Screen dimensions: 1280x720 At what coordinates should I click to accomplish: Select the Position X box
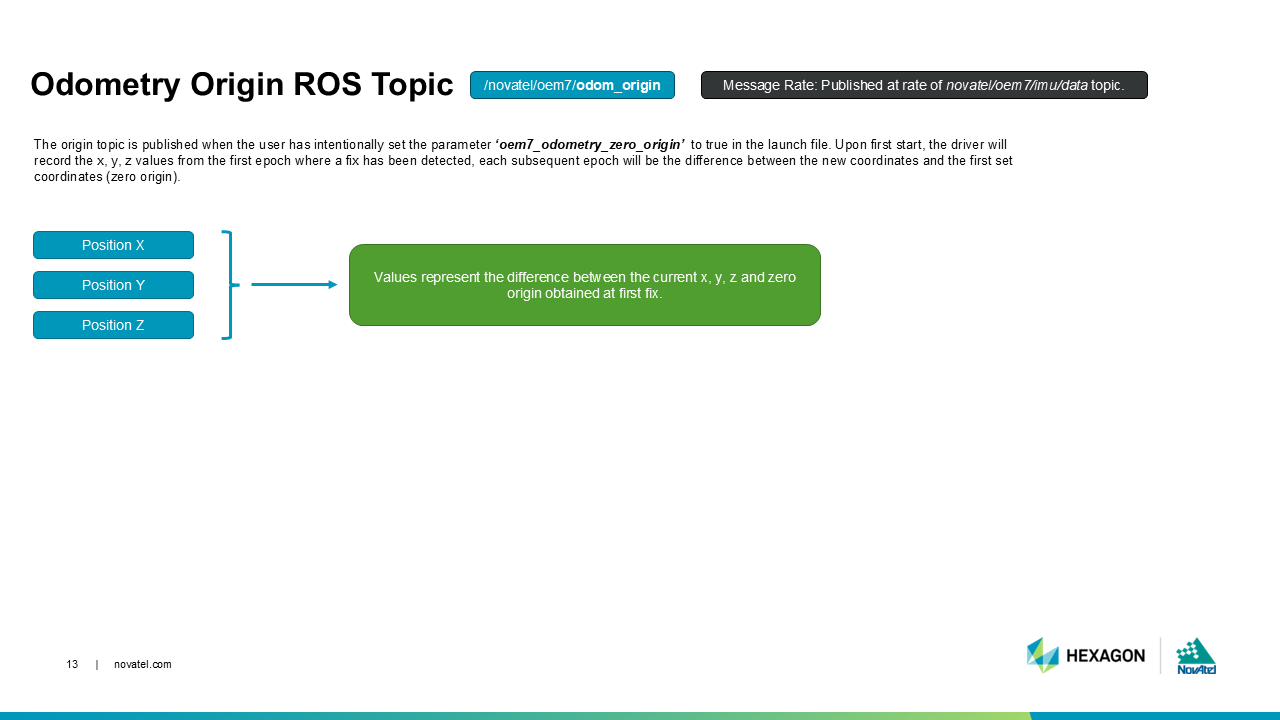coord(113,245)
